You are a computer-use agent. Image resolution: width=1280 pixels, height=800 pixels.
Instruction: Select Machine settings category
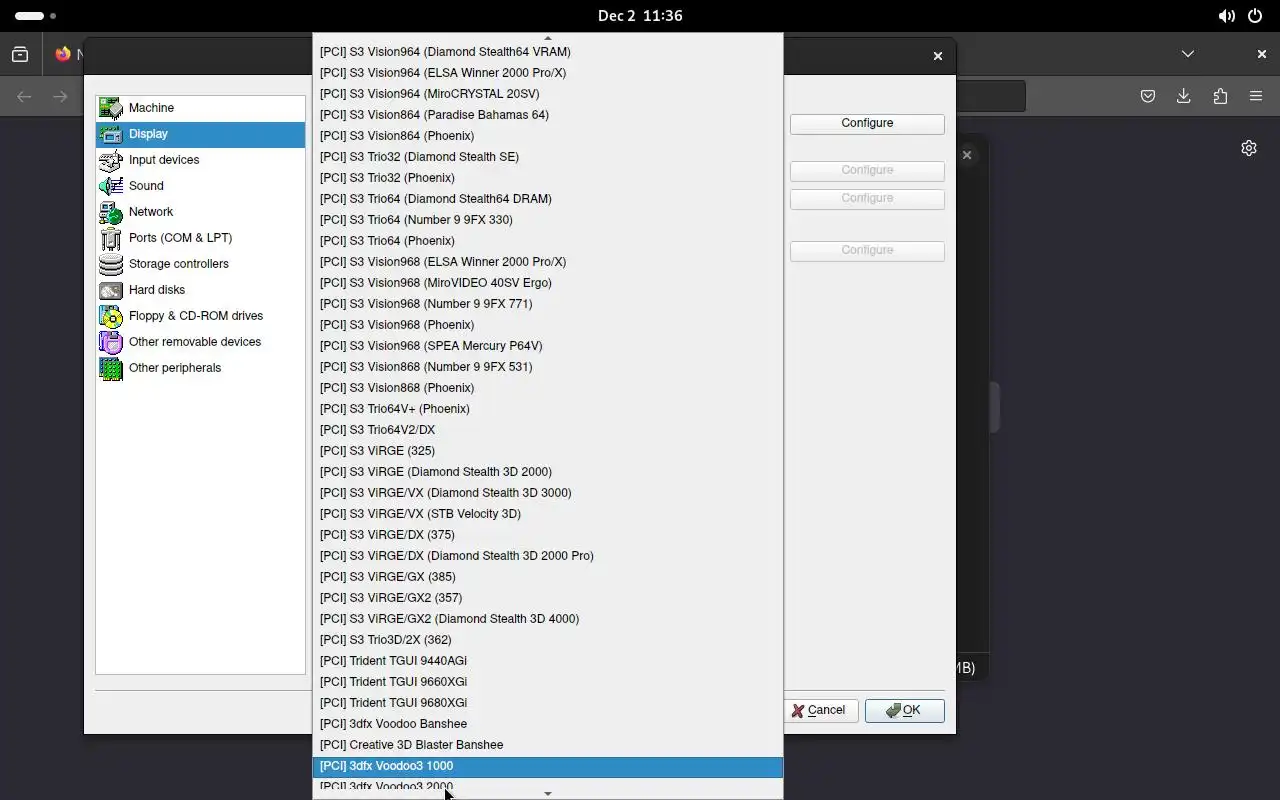200,108
